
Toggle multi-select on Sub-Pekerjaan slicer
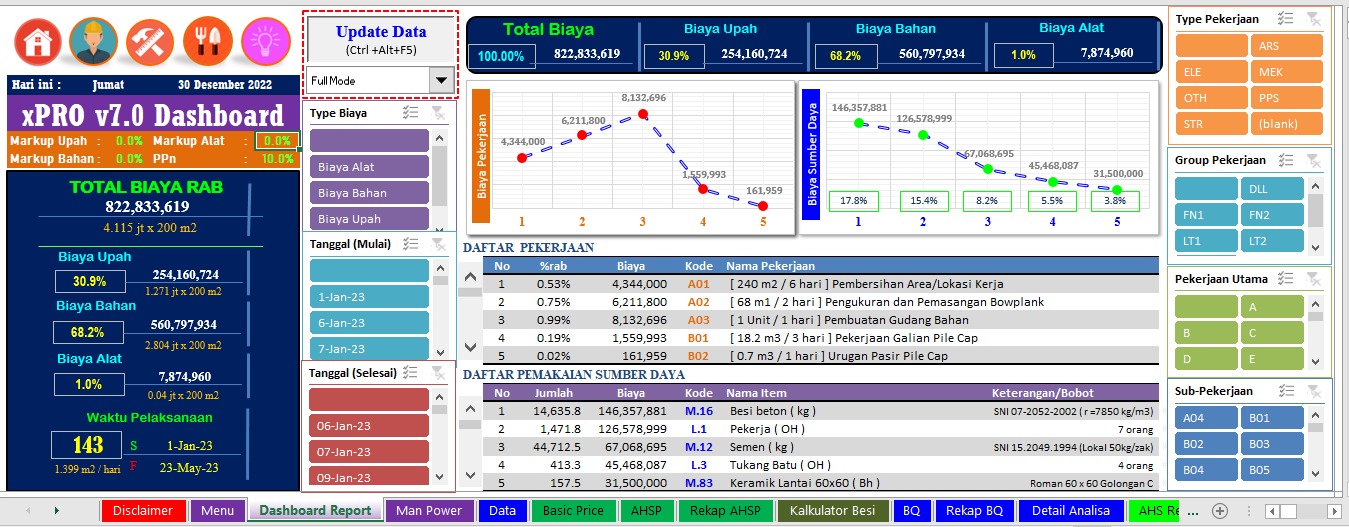1287,390
